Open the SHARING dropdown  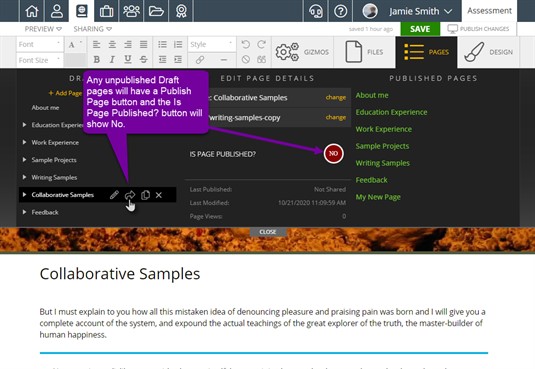point(92,29)
